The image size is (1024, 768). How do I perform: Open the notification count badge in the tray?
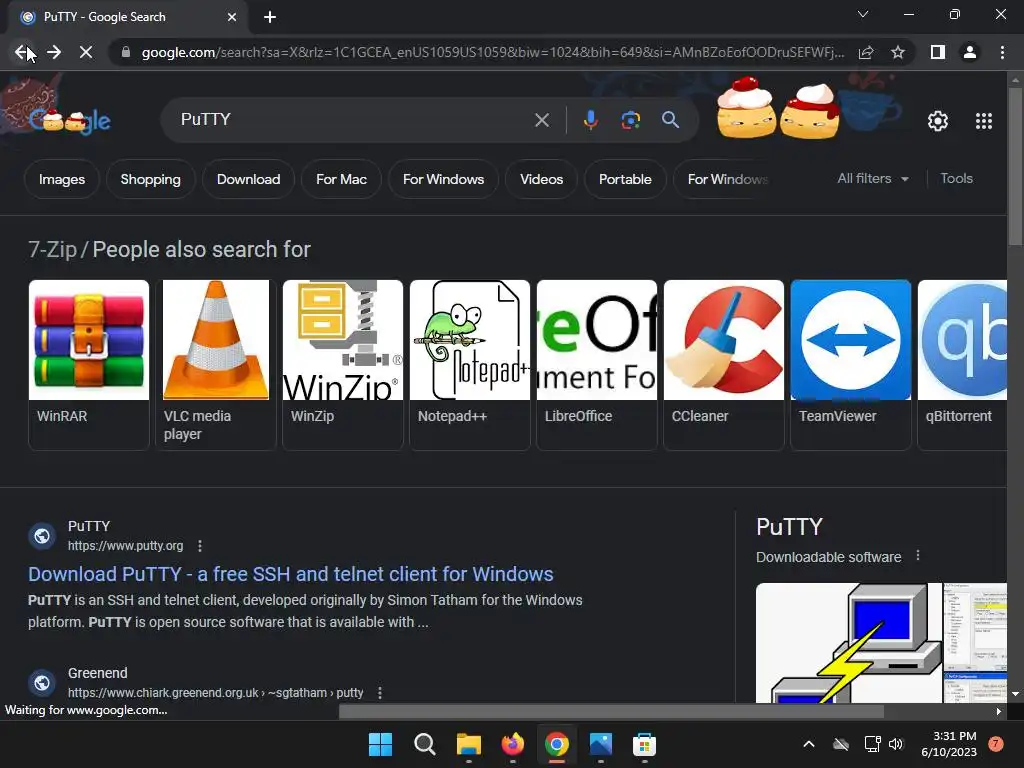[x=996, y=743]
